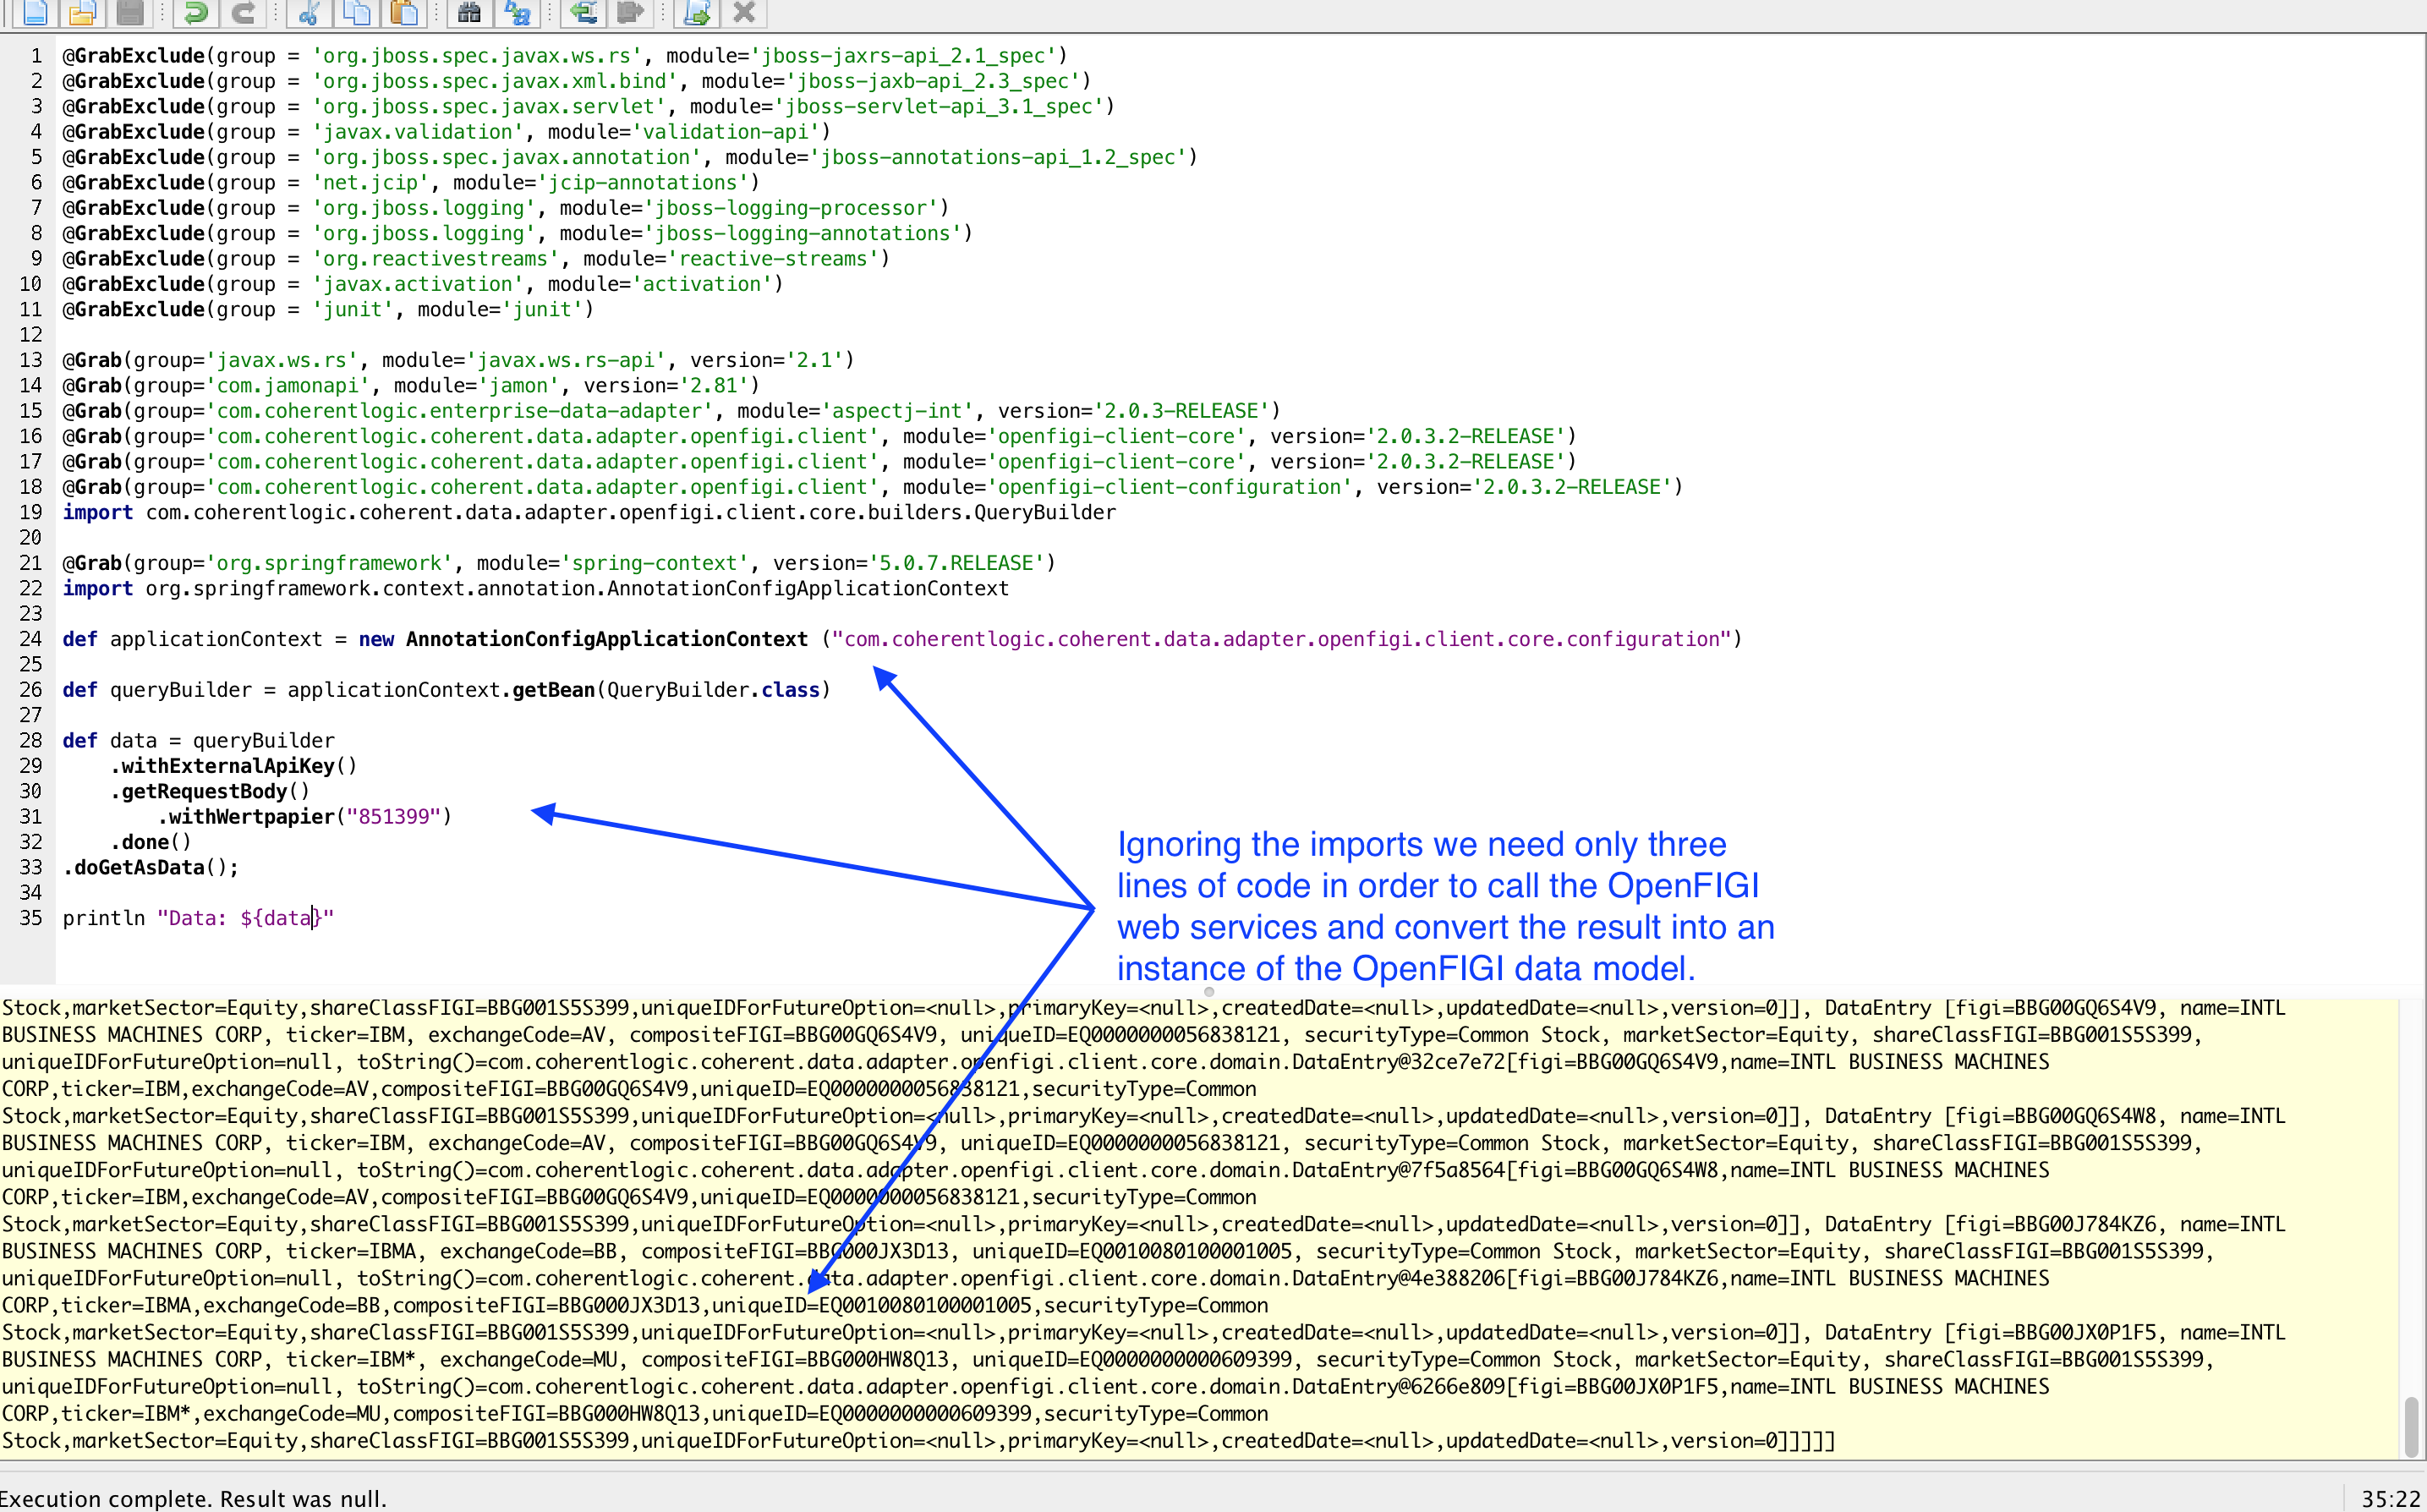Image resolution: width=2427 pixels, height=1512 pixels.
Task: Click .doGetAsData(); on line 33
Action: tap(151, 868)
